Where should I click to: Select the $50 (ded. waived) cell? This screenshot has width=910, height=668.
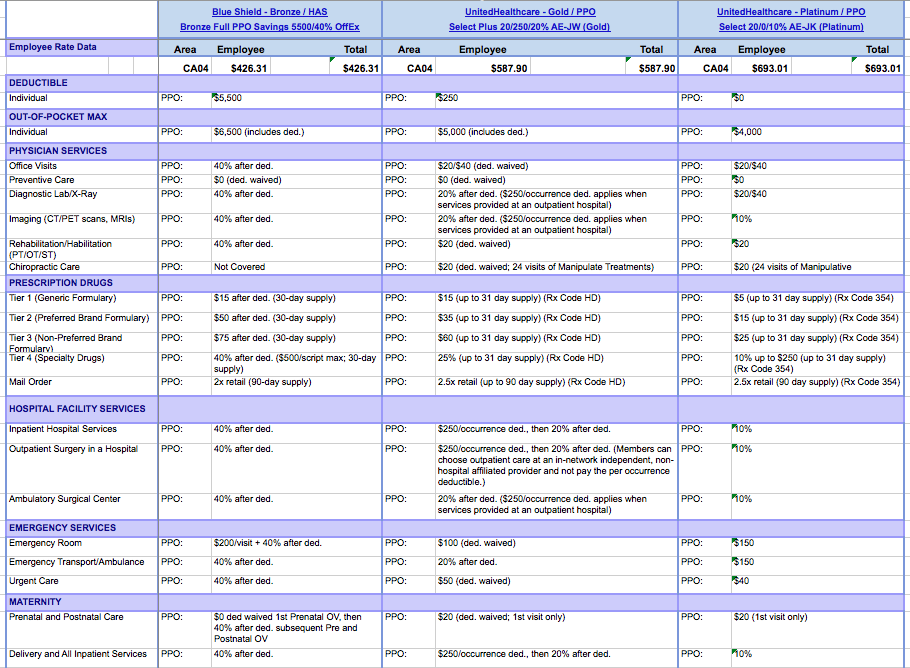click(x=556, y=584)
